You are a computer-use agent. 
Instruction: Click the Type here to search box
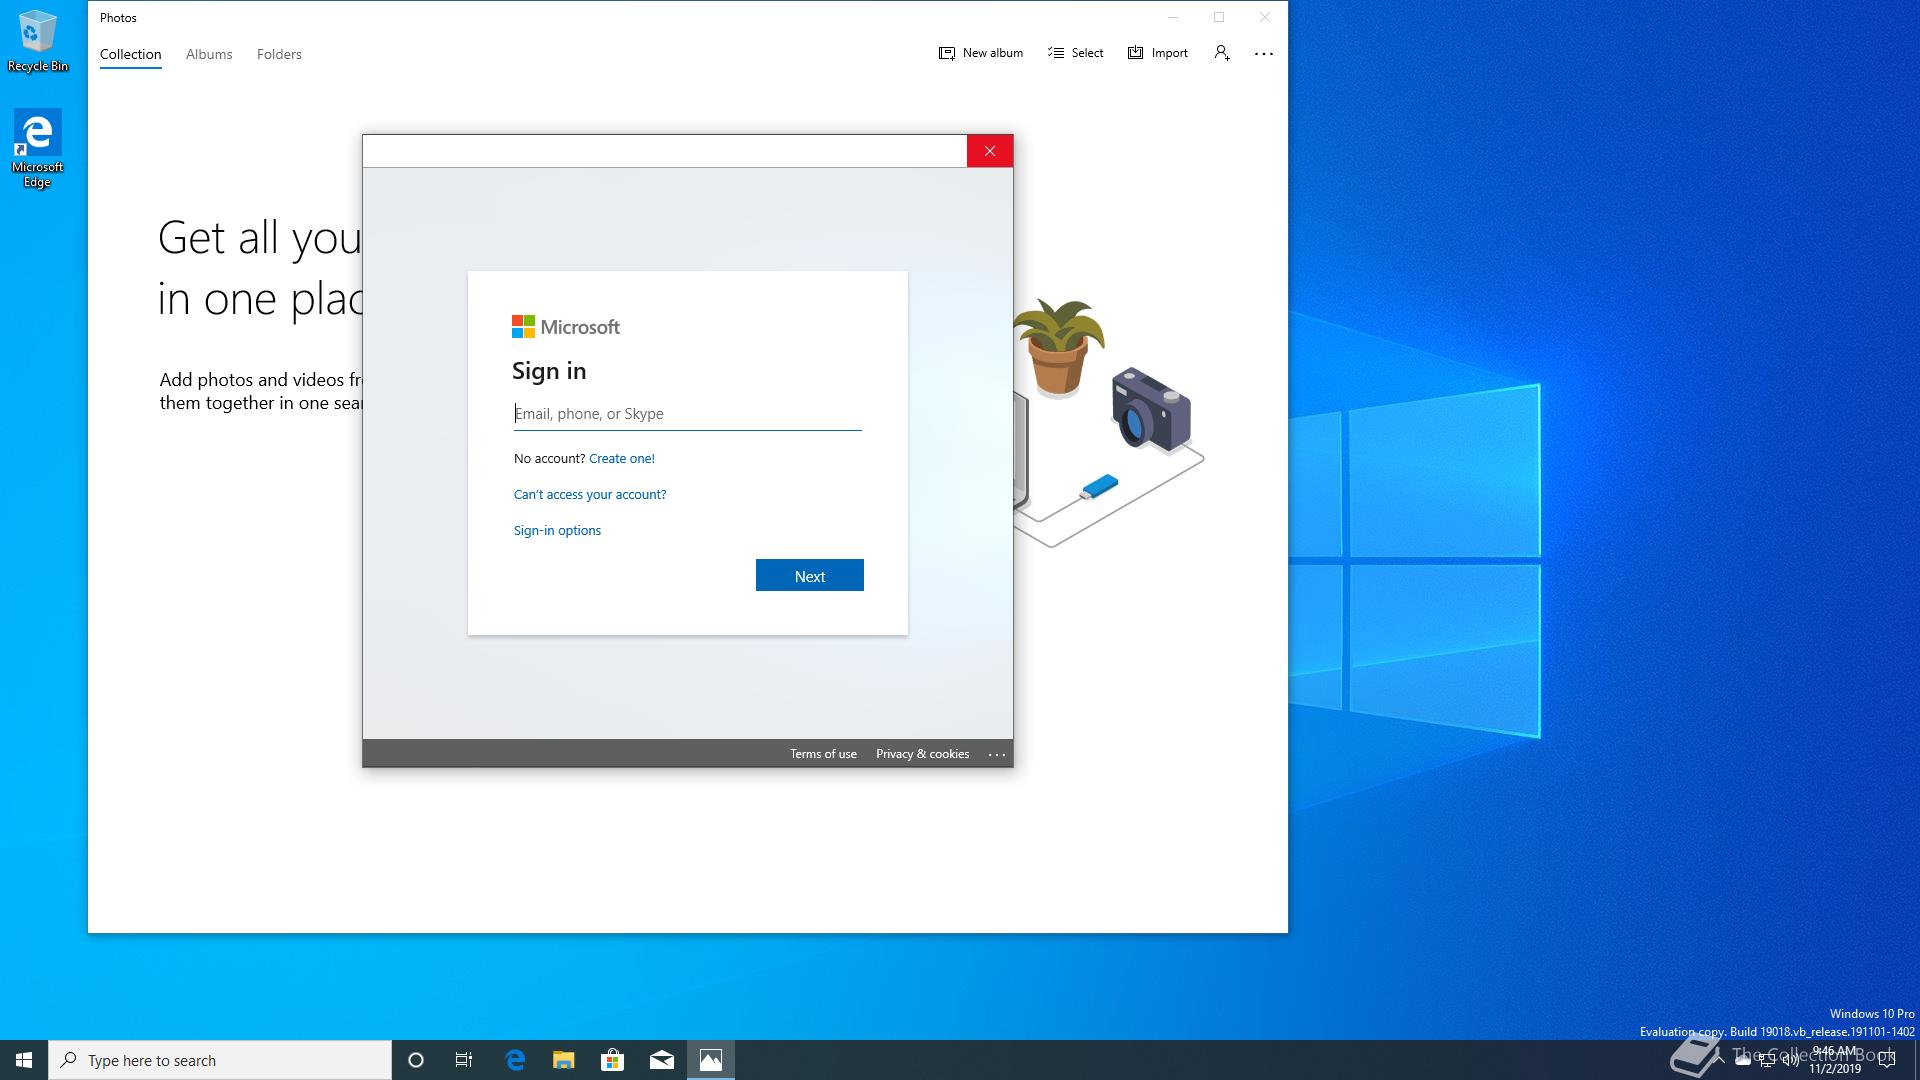pos(220,1060)
